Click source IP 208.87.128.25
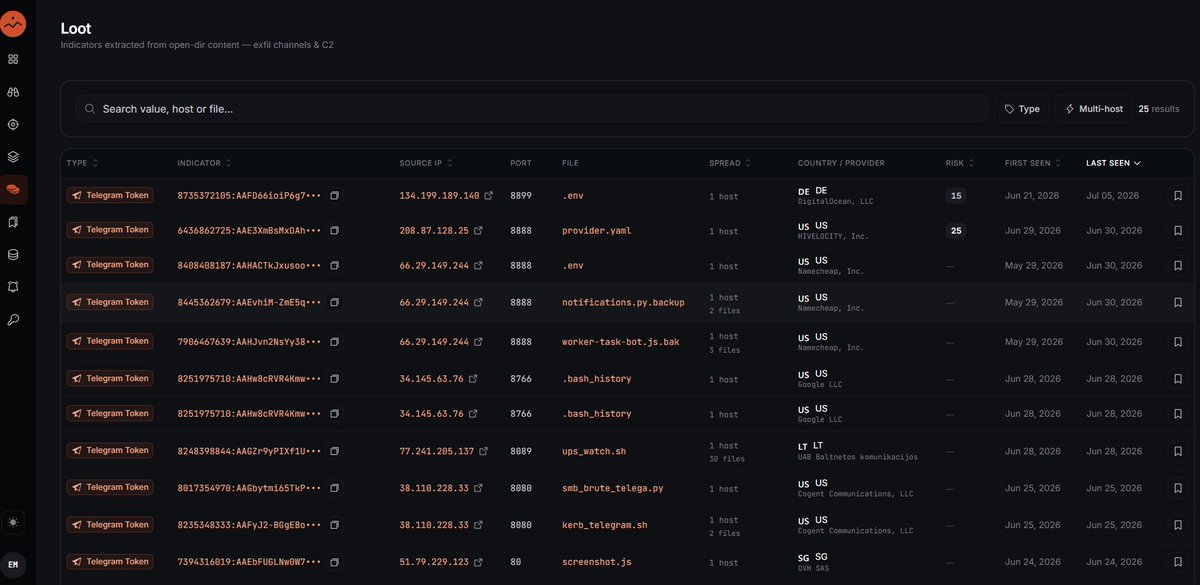Screen dimensions: 1200x585 [x=434, y=230]
